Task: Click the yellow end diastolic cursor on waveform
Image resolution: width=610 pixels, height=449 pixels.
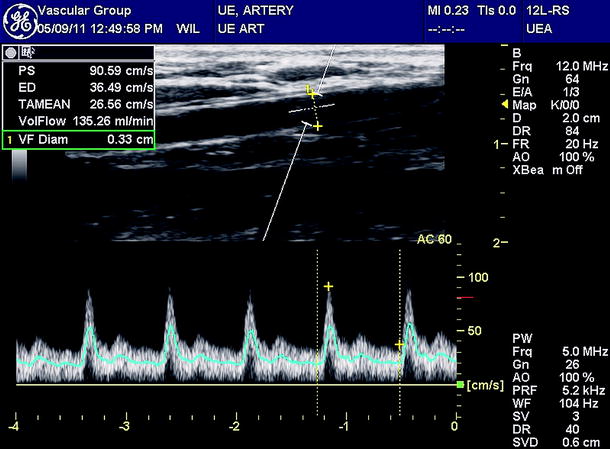Action: 399,345
